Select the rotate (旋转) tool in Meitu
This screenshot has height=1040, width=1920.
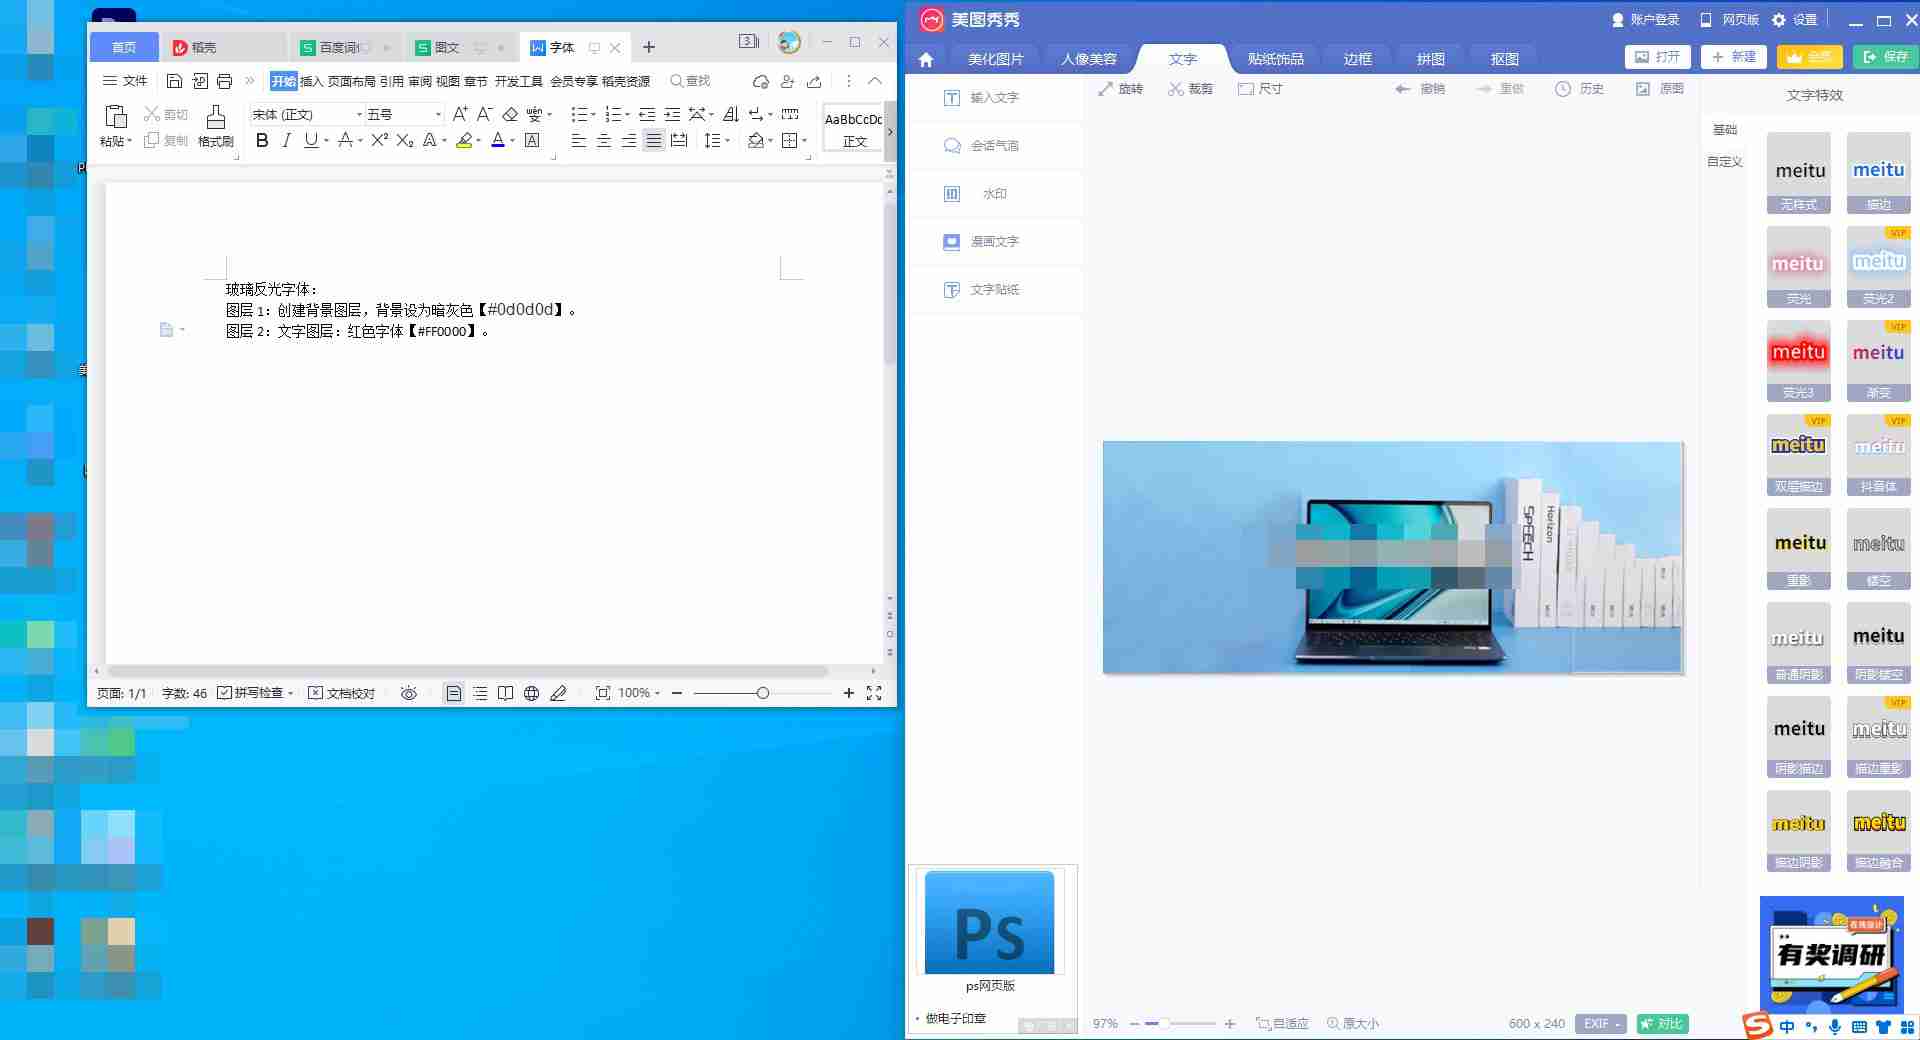(1121, 88)
